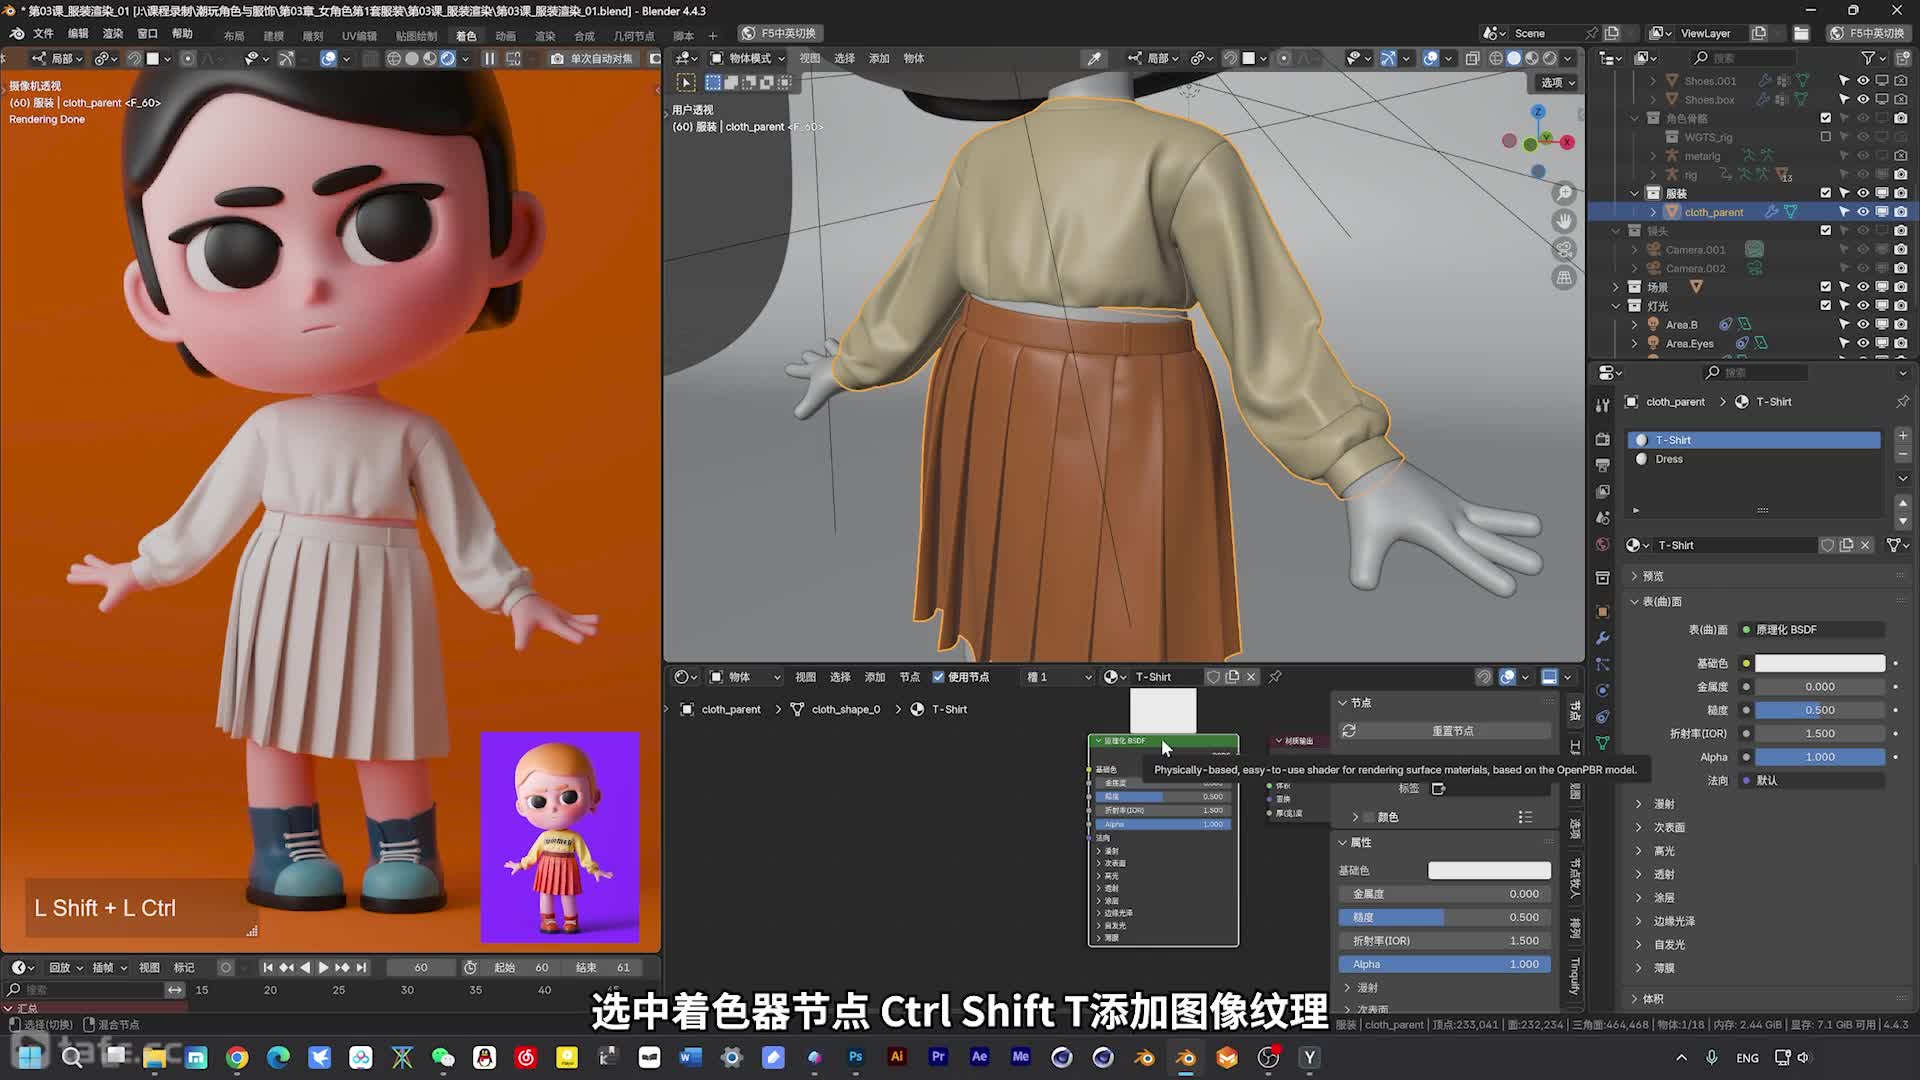The height and width of the screenshot is (1080, 1920).
Task: Toggle visibility eye for Area.Eyes light
Action: [1863, 343]
